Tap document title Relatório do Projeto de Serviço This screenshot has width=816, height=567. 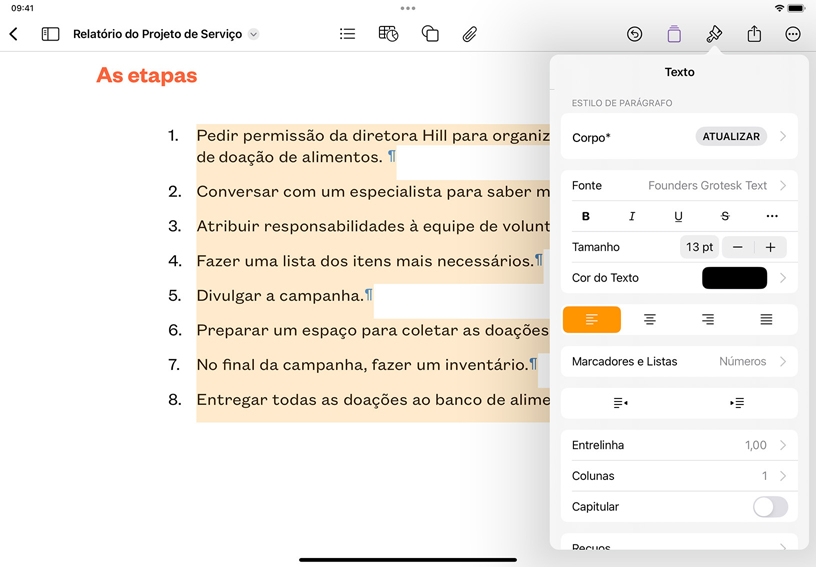[x=158, y=34]
